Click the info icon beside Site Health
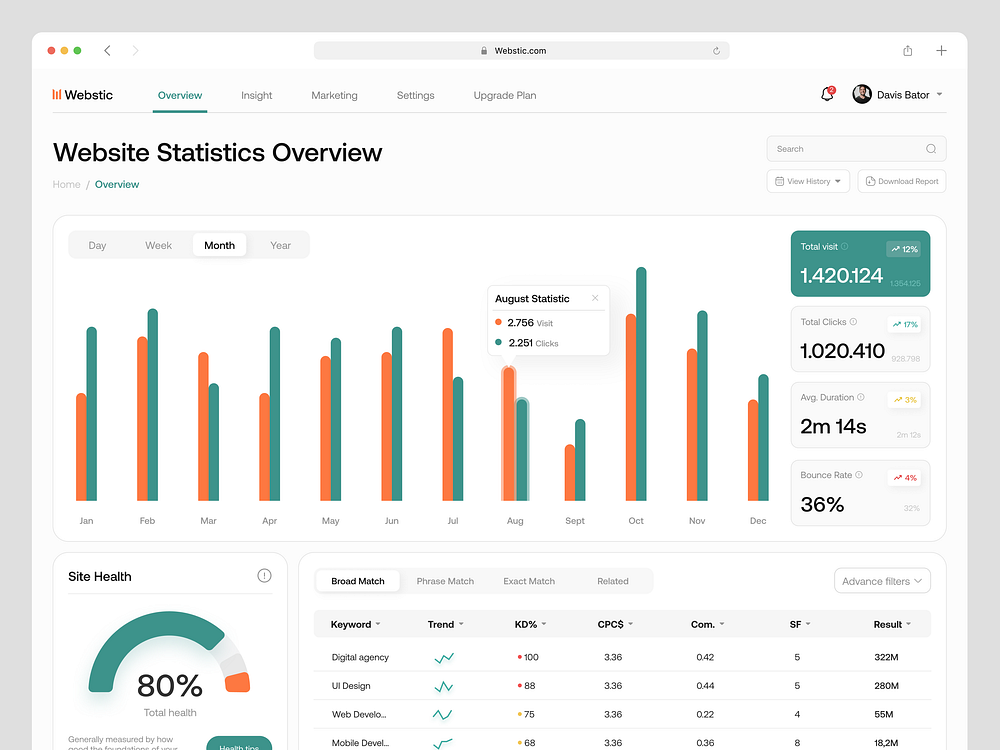This screenshot has width=1000, height=750. click(x=264, y=575)
